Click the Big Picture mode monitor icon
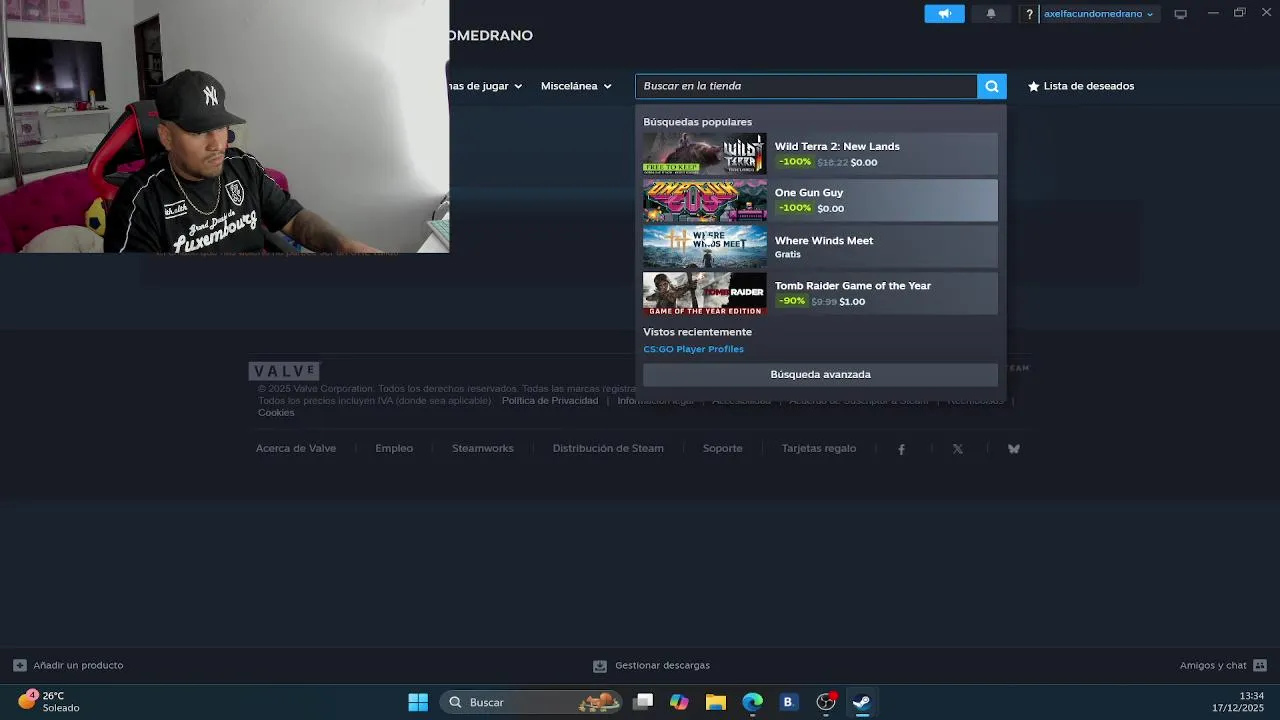 (x=1180, y=14)
